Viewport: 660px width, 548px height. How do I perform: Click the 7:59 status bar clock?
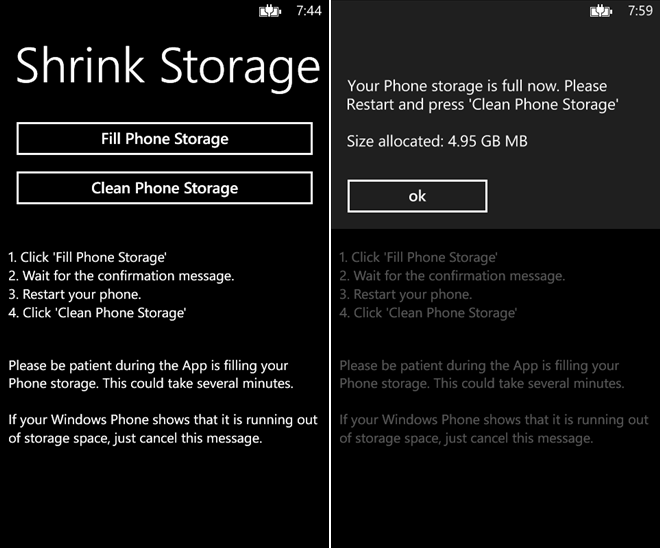[639, 11]
